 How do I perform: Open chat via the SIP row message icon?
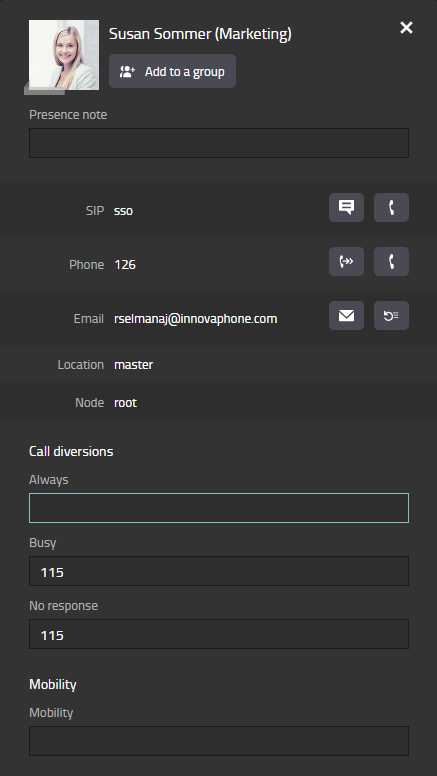[x=346, y=207]
